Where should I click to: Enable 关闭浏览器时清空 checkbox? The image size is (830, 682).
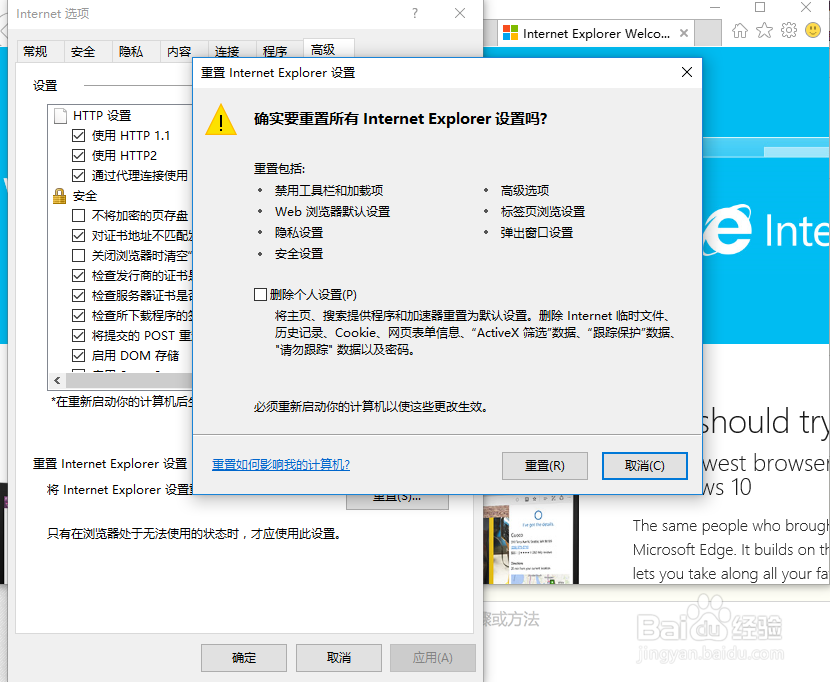[x=78, y=256]
